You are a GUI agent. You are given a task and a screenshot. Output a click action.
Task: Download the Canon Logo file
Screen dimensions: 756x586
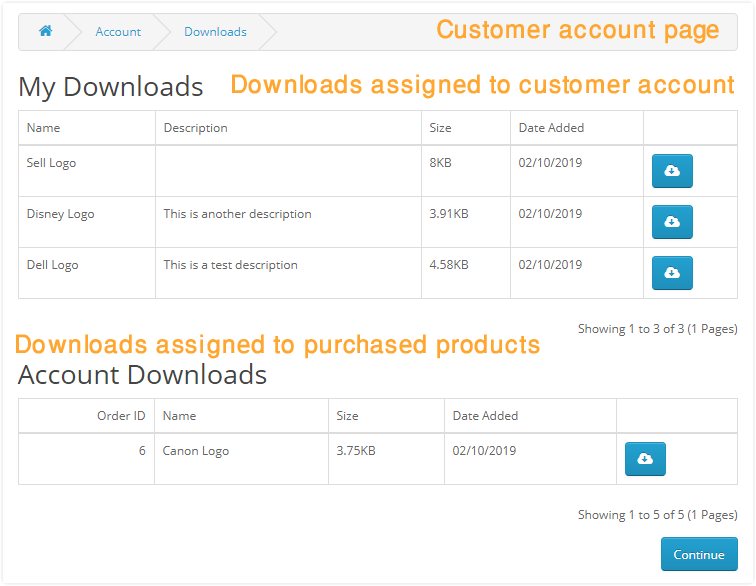[x=645, y=459]
